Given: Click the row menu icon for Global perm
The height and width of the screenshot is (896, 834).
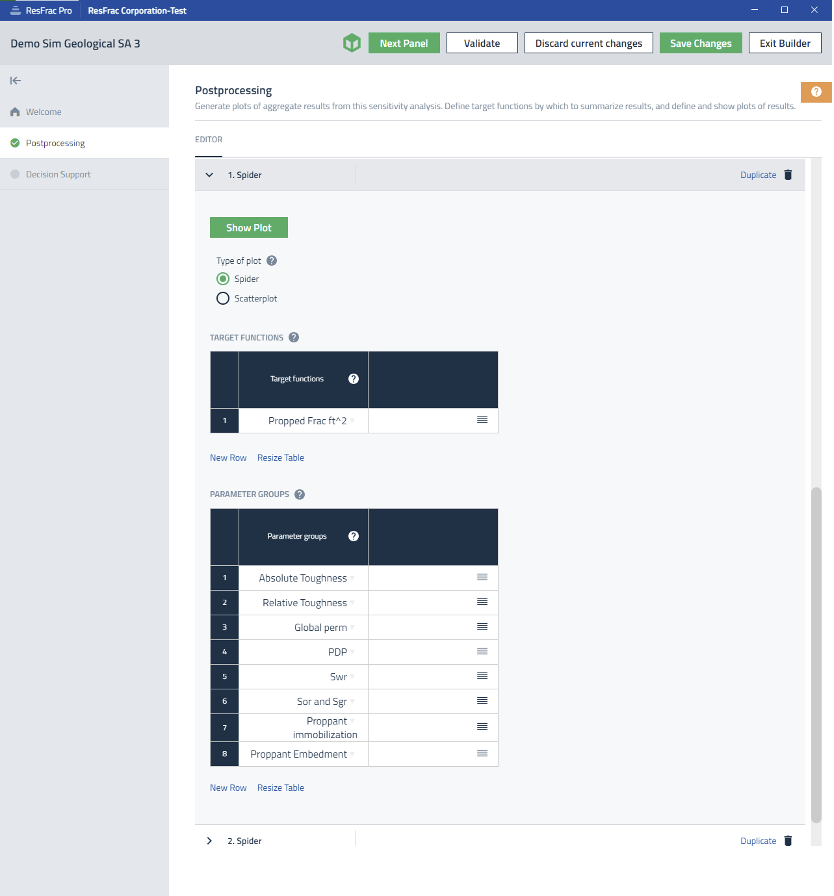Looking at the screenshot, I should point(482,627).
